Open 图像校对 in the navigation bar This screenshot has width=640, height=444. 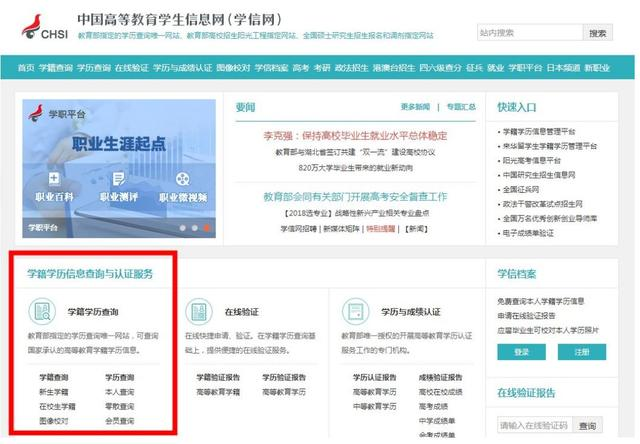pos(233,68)
